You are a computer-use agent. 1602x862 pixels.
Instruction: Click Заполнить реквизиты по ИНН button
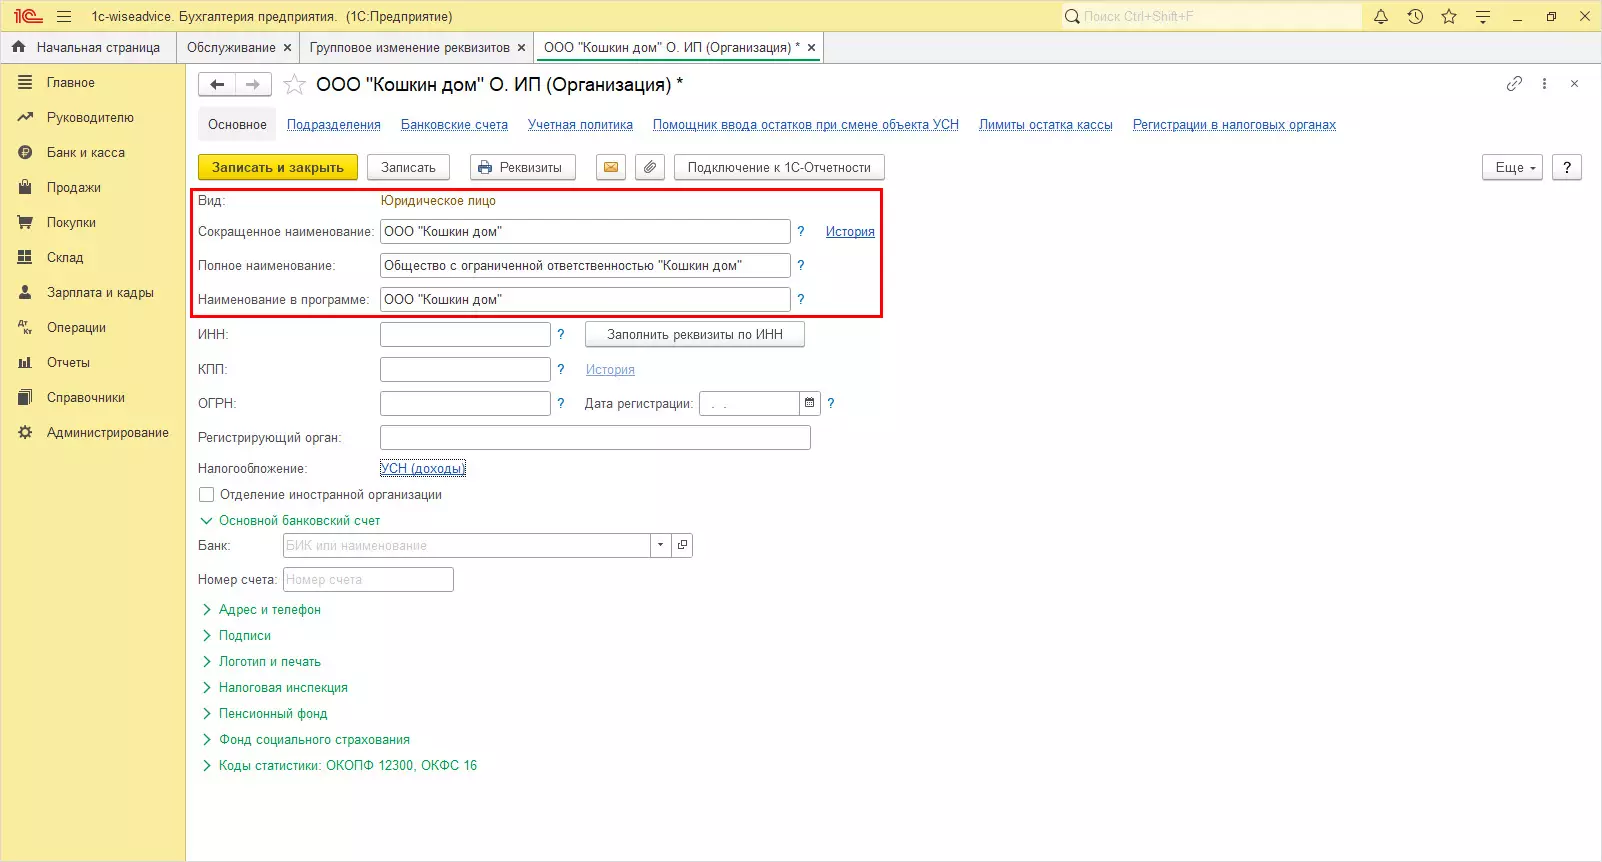[695, 334]
